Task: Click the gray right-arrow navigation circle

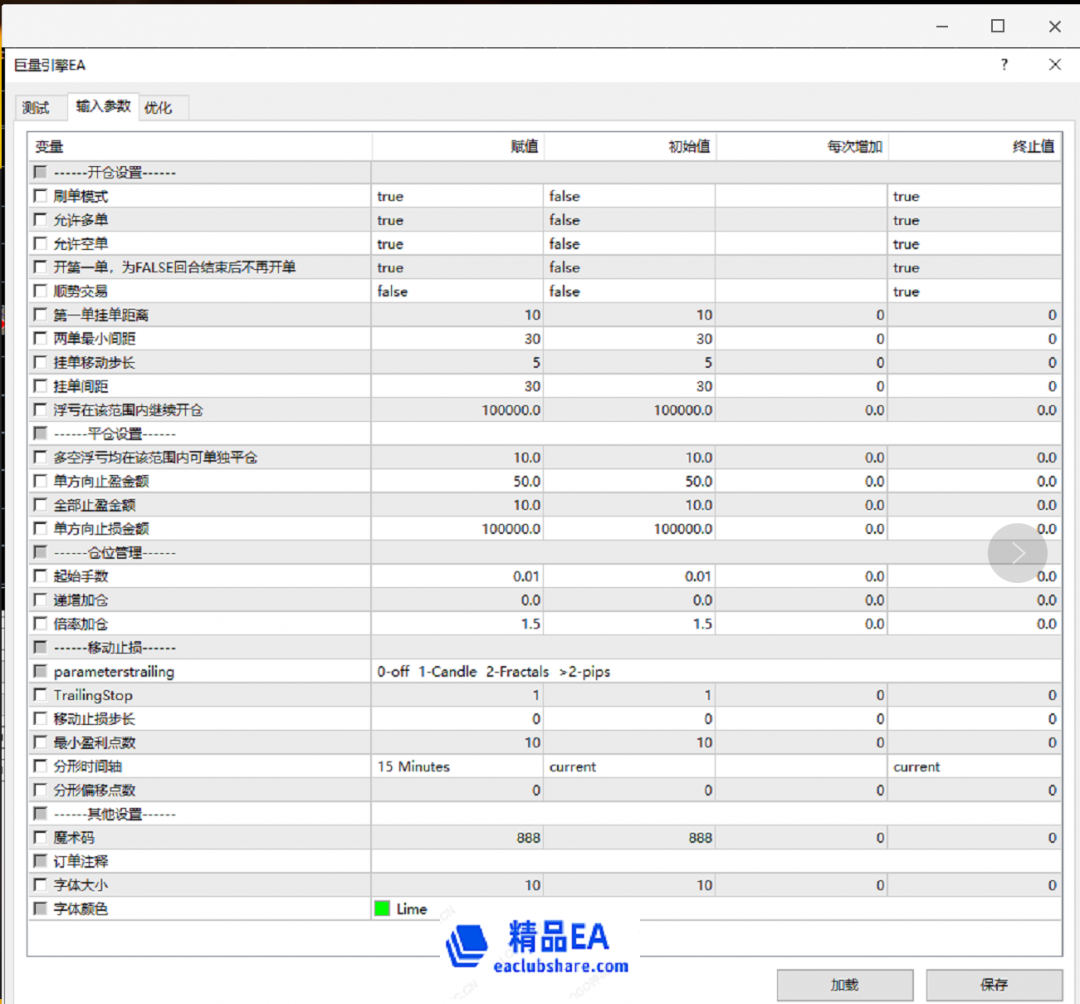Action: pos(1018,552)
